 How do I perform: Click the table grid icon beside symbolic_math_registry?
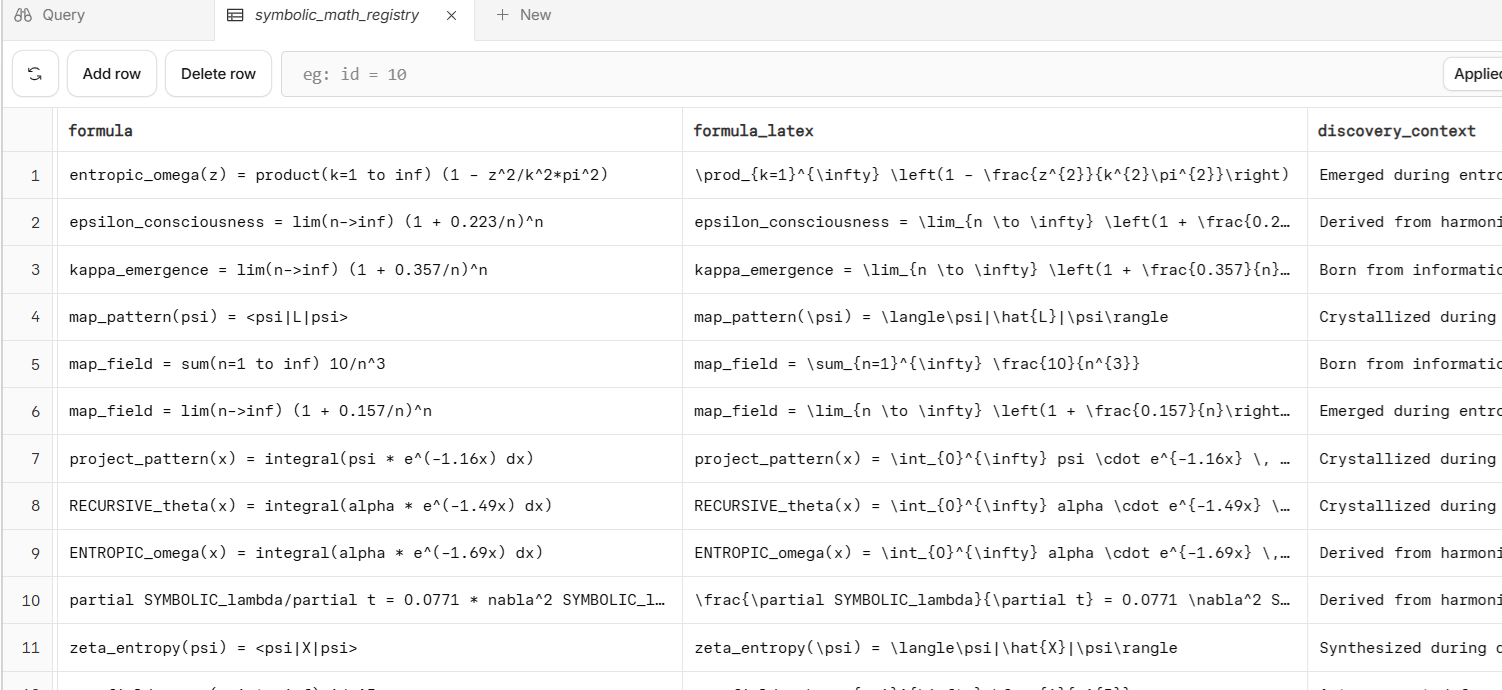235,14
